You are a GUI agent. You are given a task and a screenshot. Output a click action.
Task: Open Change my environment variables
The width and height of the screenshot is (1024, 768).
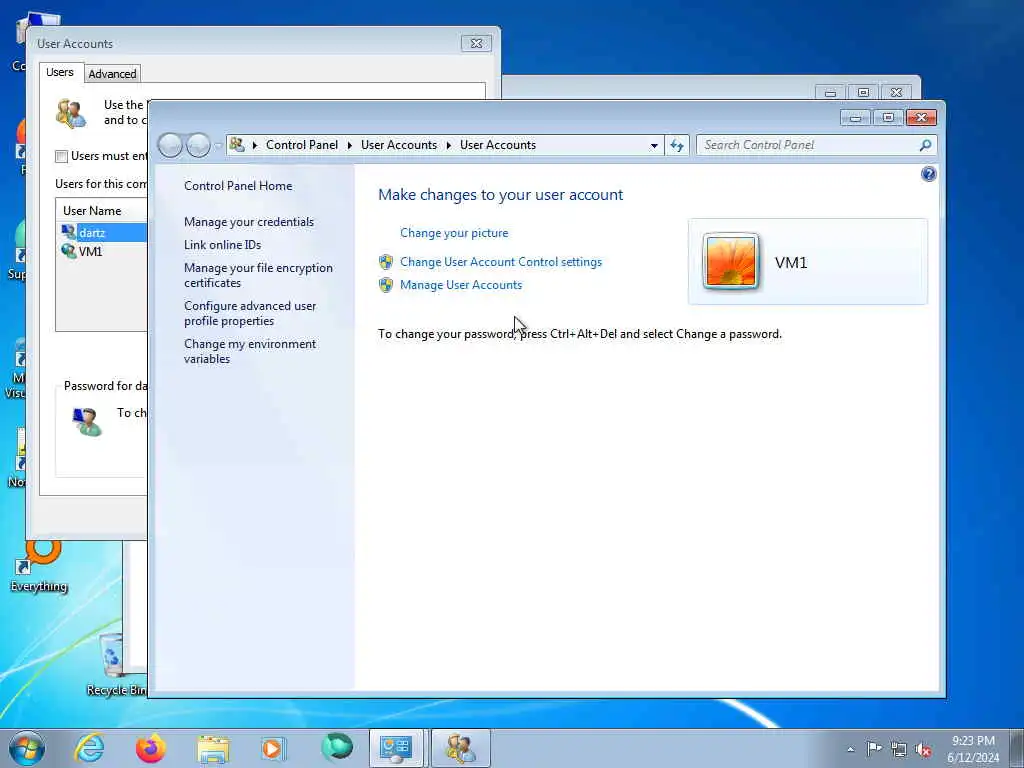249,351
